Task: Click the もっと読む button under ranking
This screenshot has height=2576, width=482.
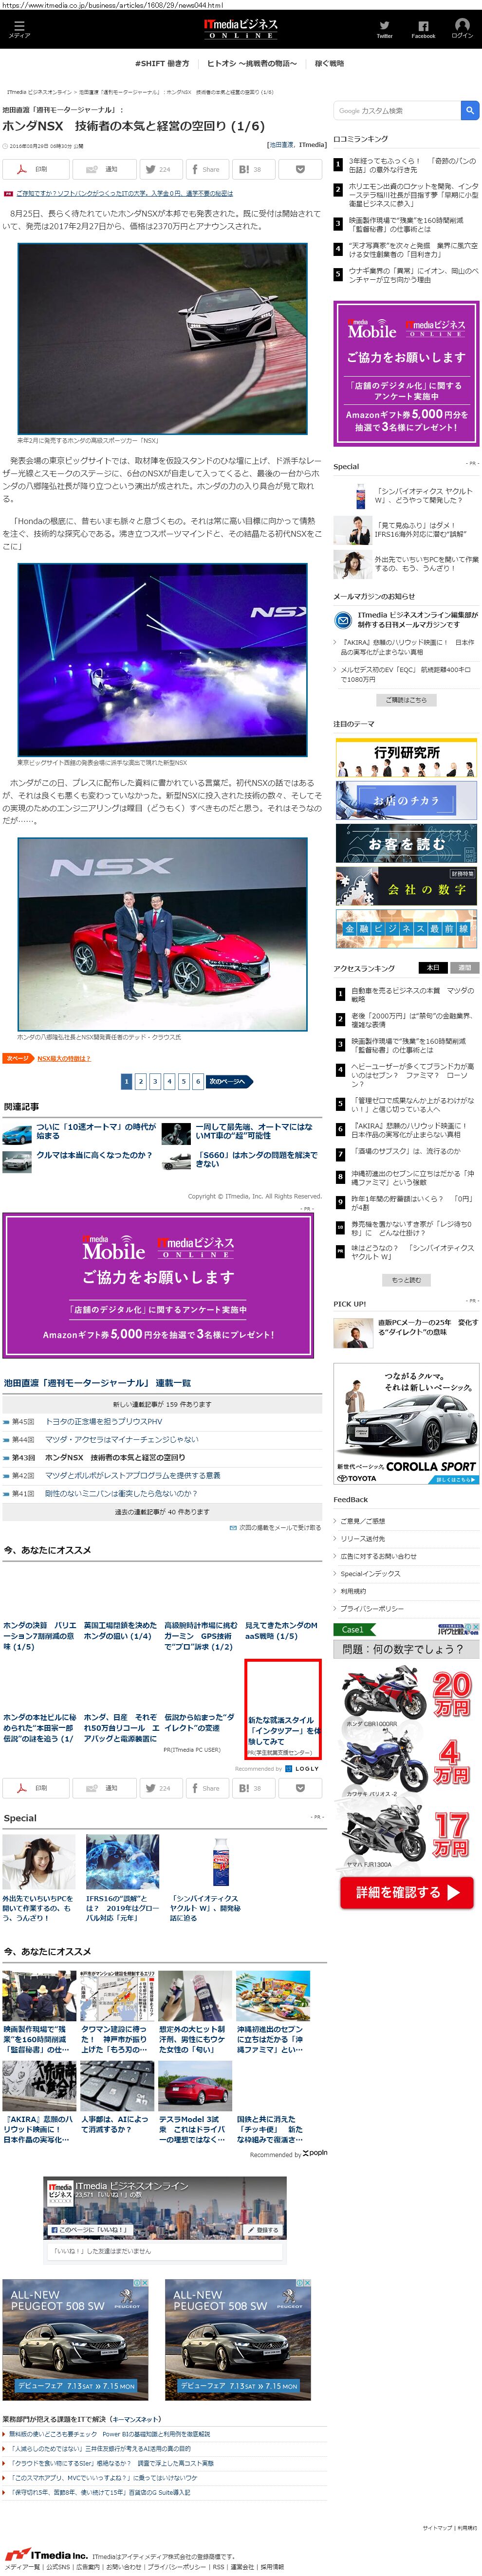Action: coord(406,1280)
